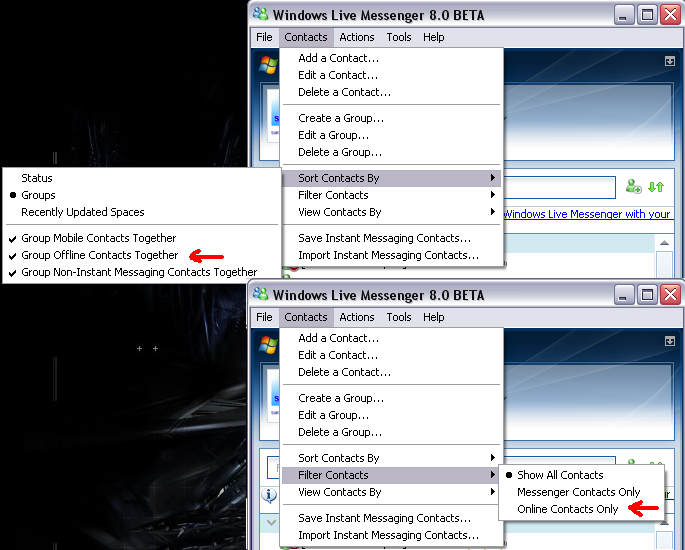
Task: Select Show All Contacts filter
Action: pos(581,475)
